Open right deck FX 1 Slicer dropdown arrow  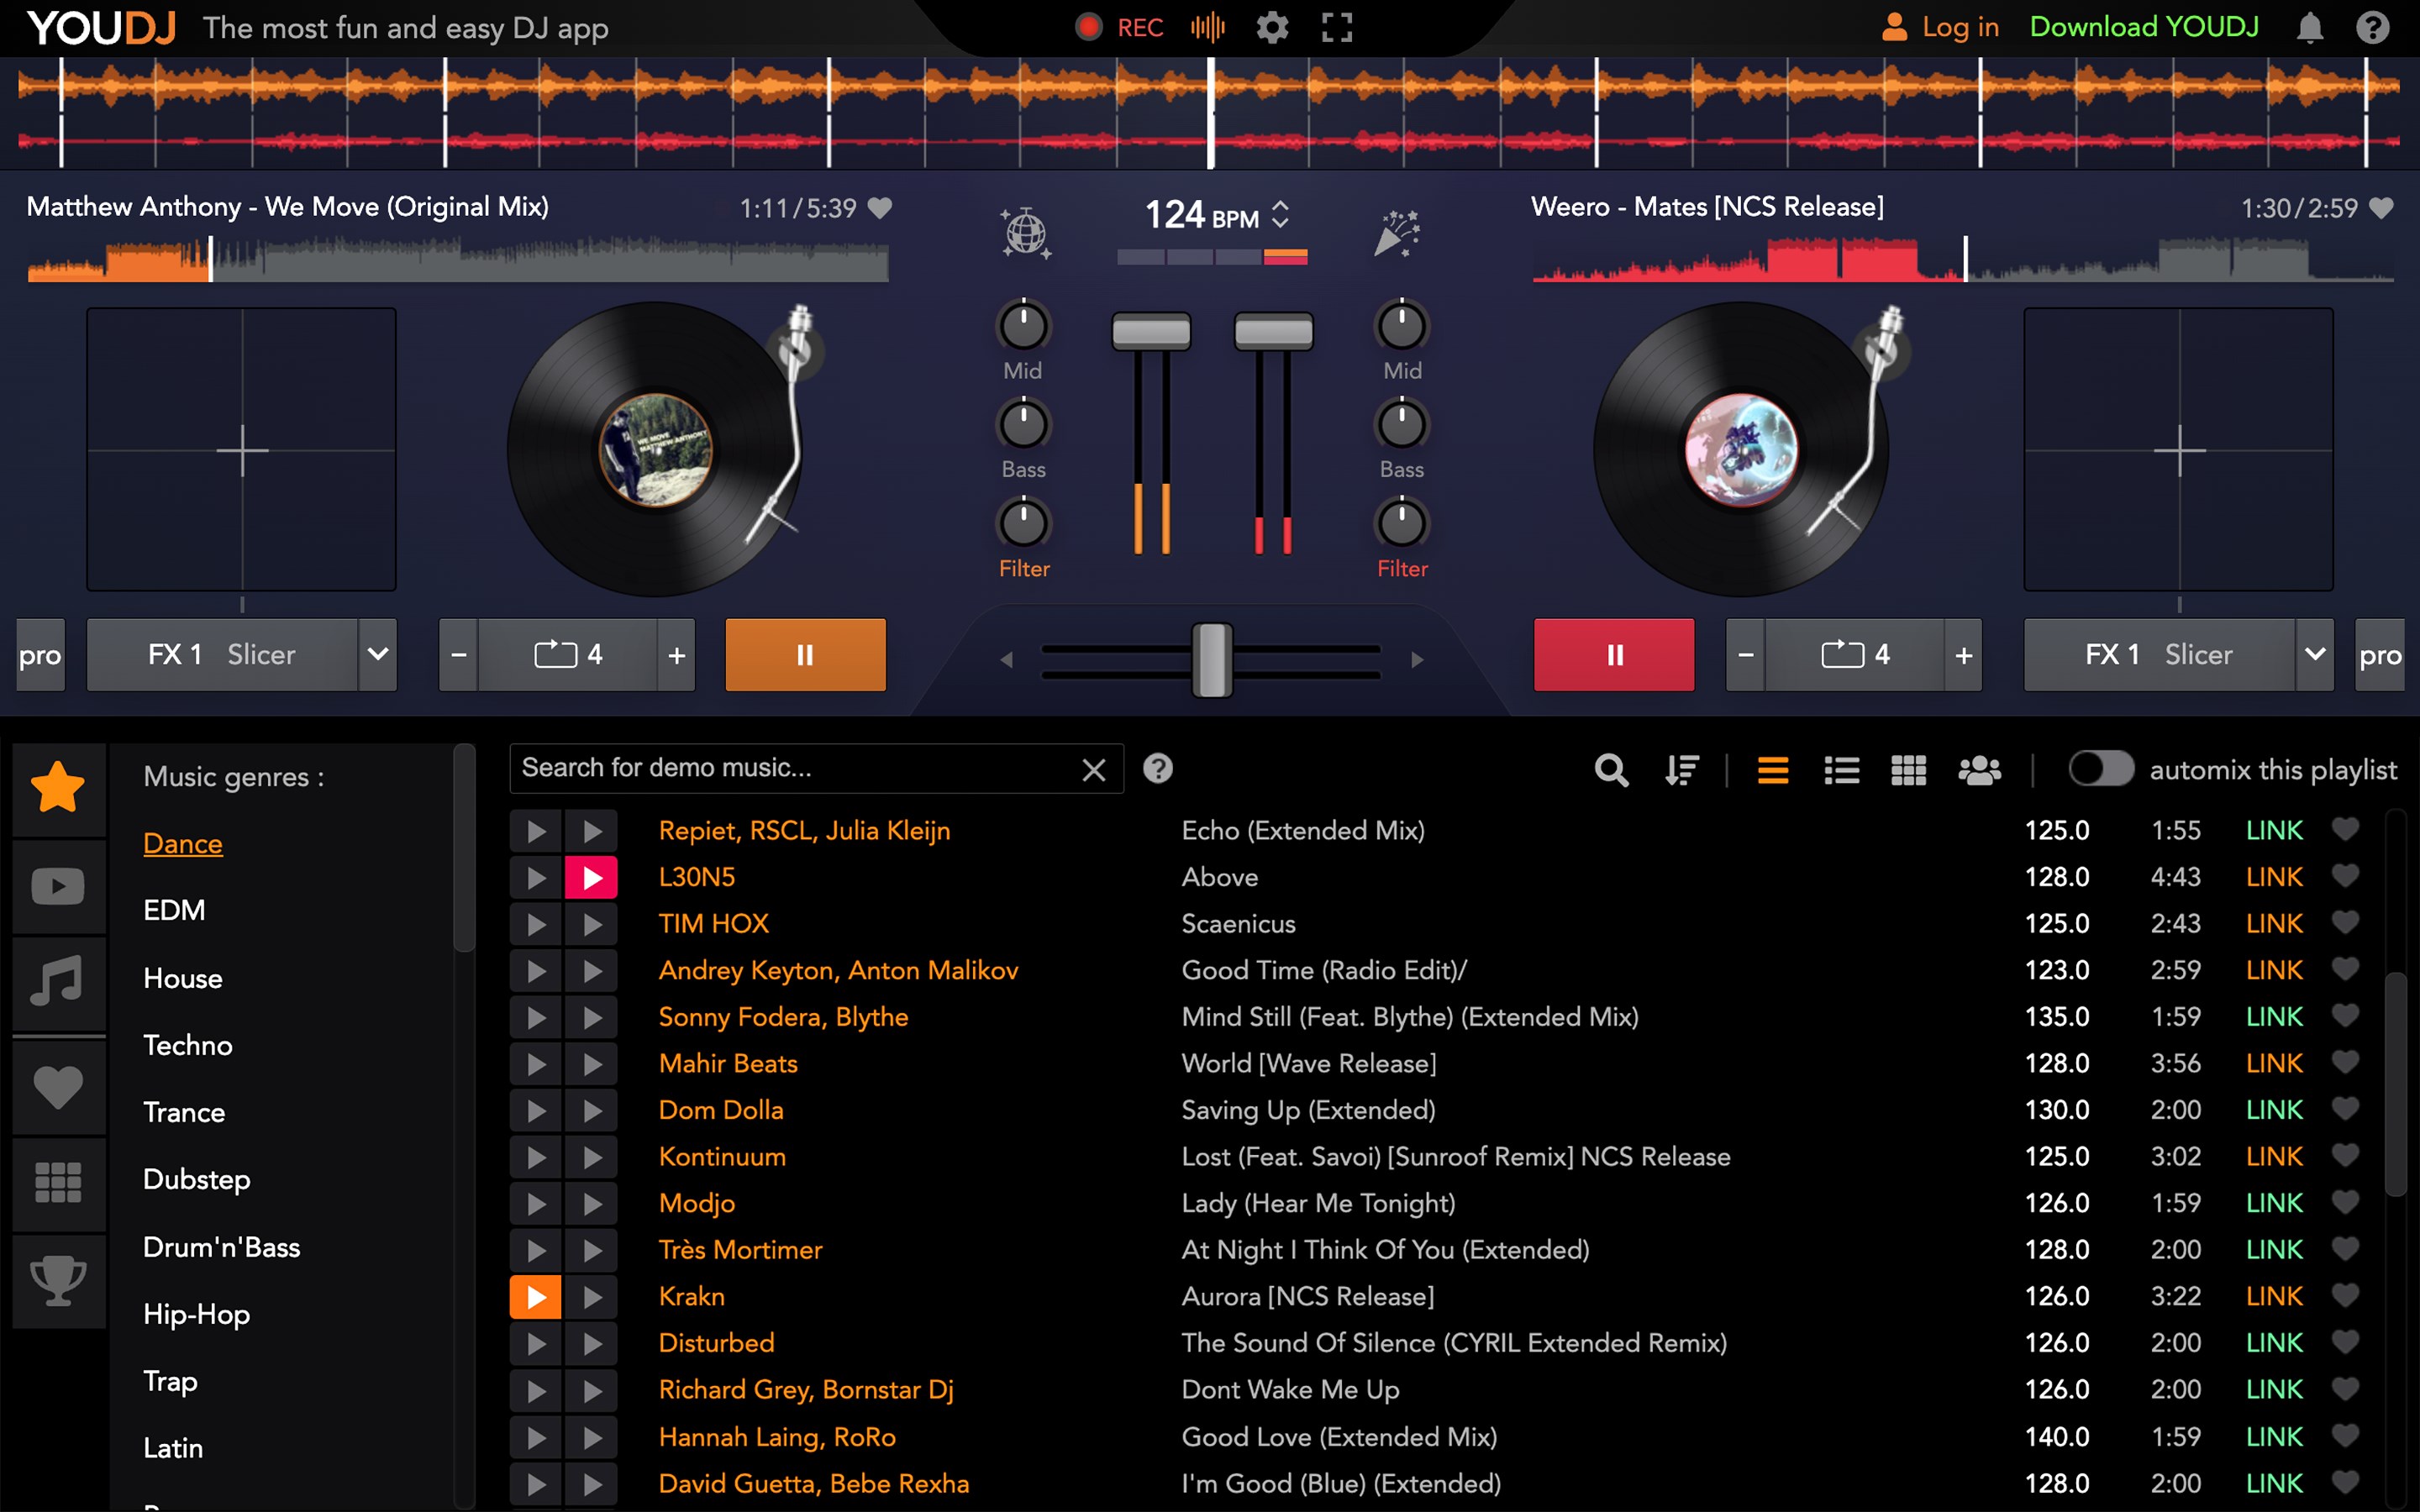2315,655
